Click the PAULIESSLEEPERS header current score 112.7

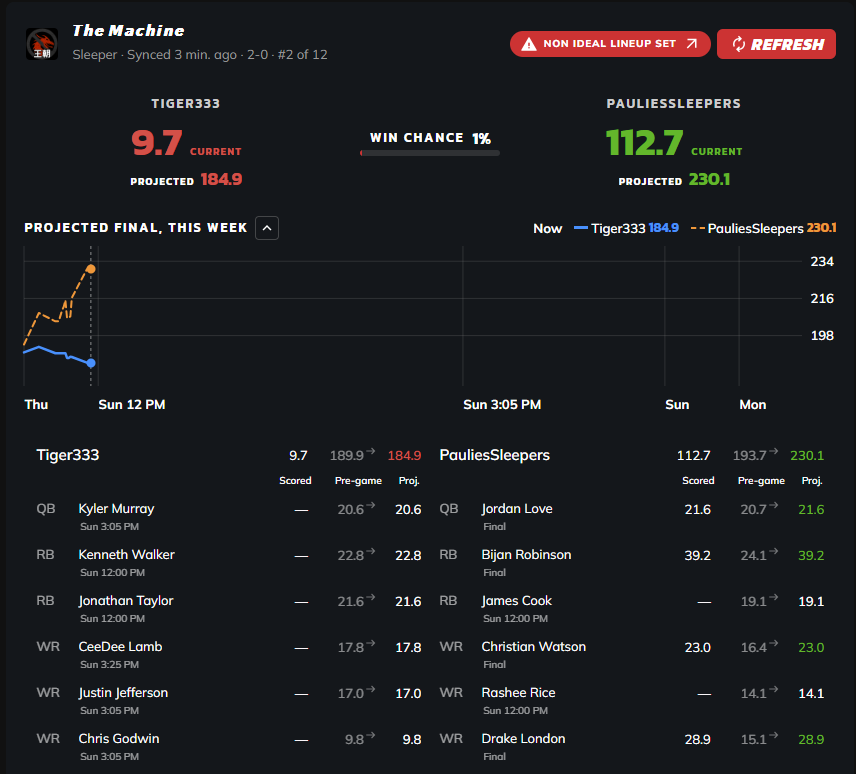point(644,143)
